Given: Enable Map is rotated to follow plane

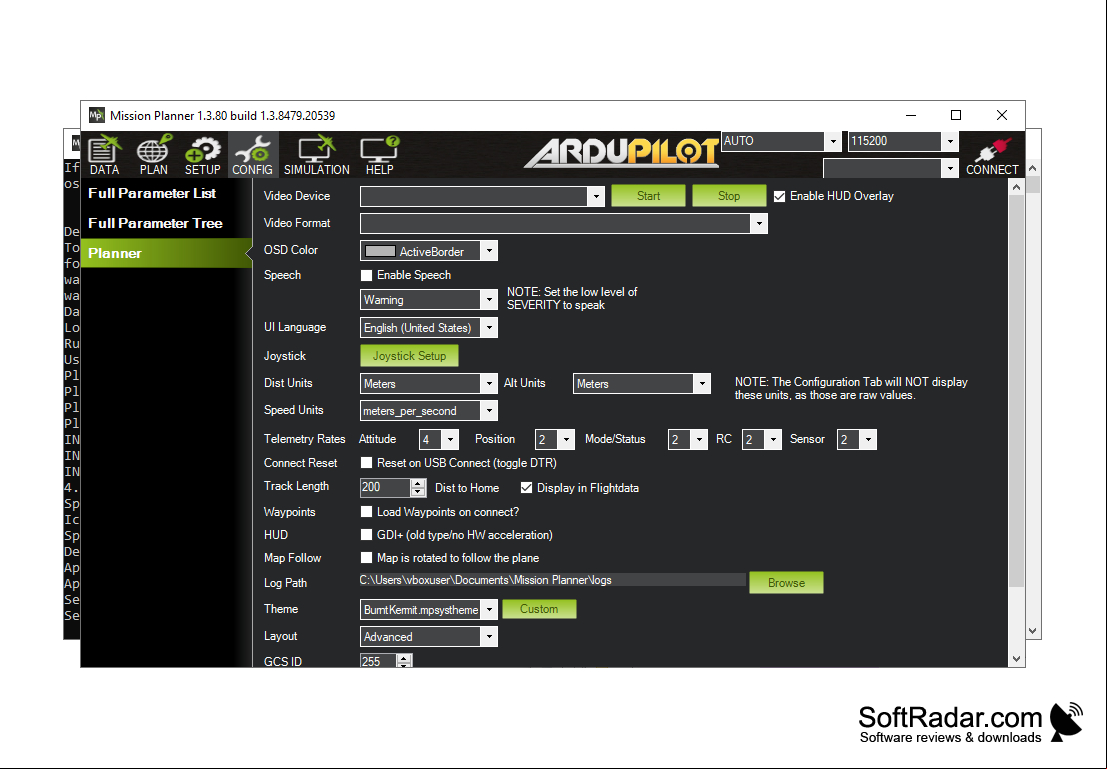Looking at the screenshot, I should coord(366,558).
